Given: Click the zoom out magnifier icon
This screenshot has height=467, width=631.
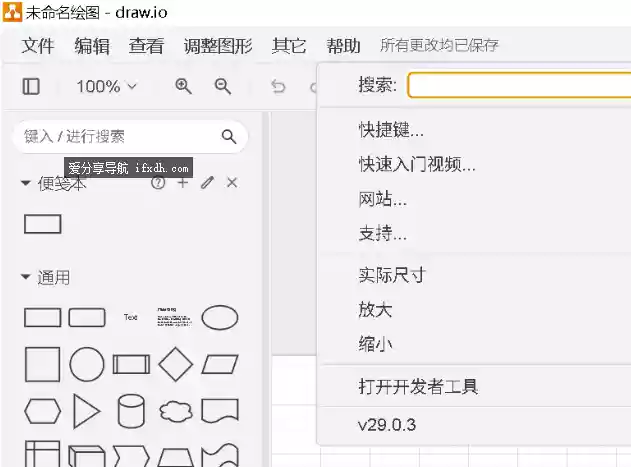Looking at the screenshot, I should pyautogui.click(x=223, y=86).
